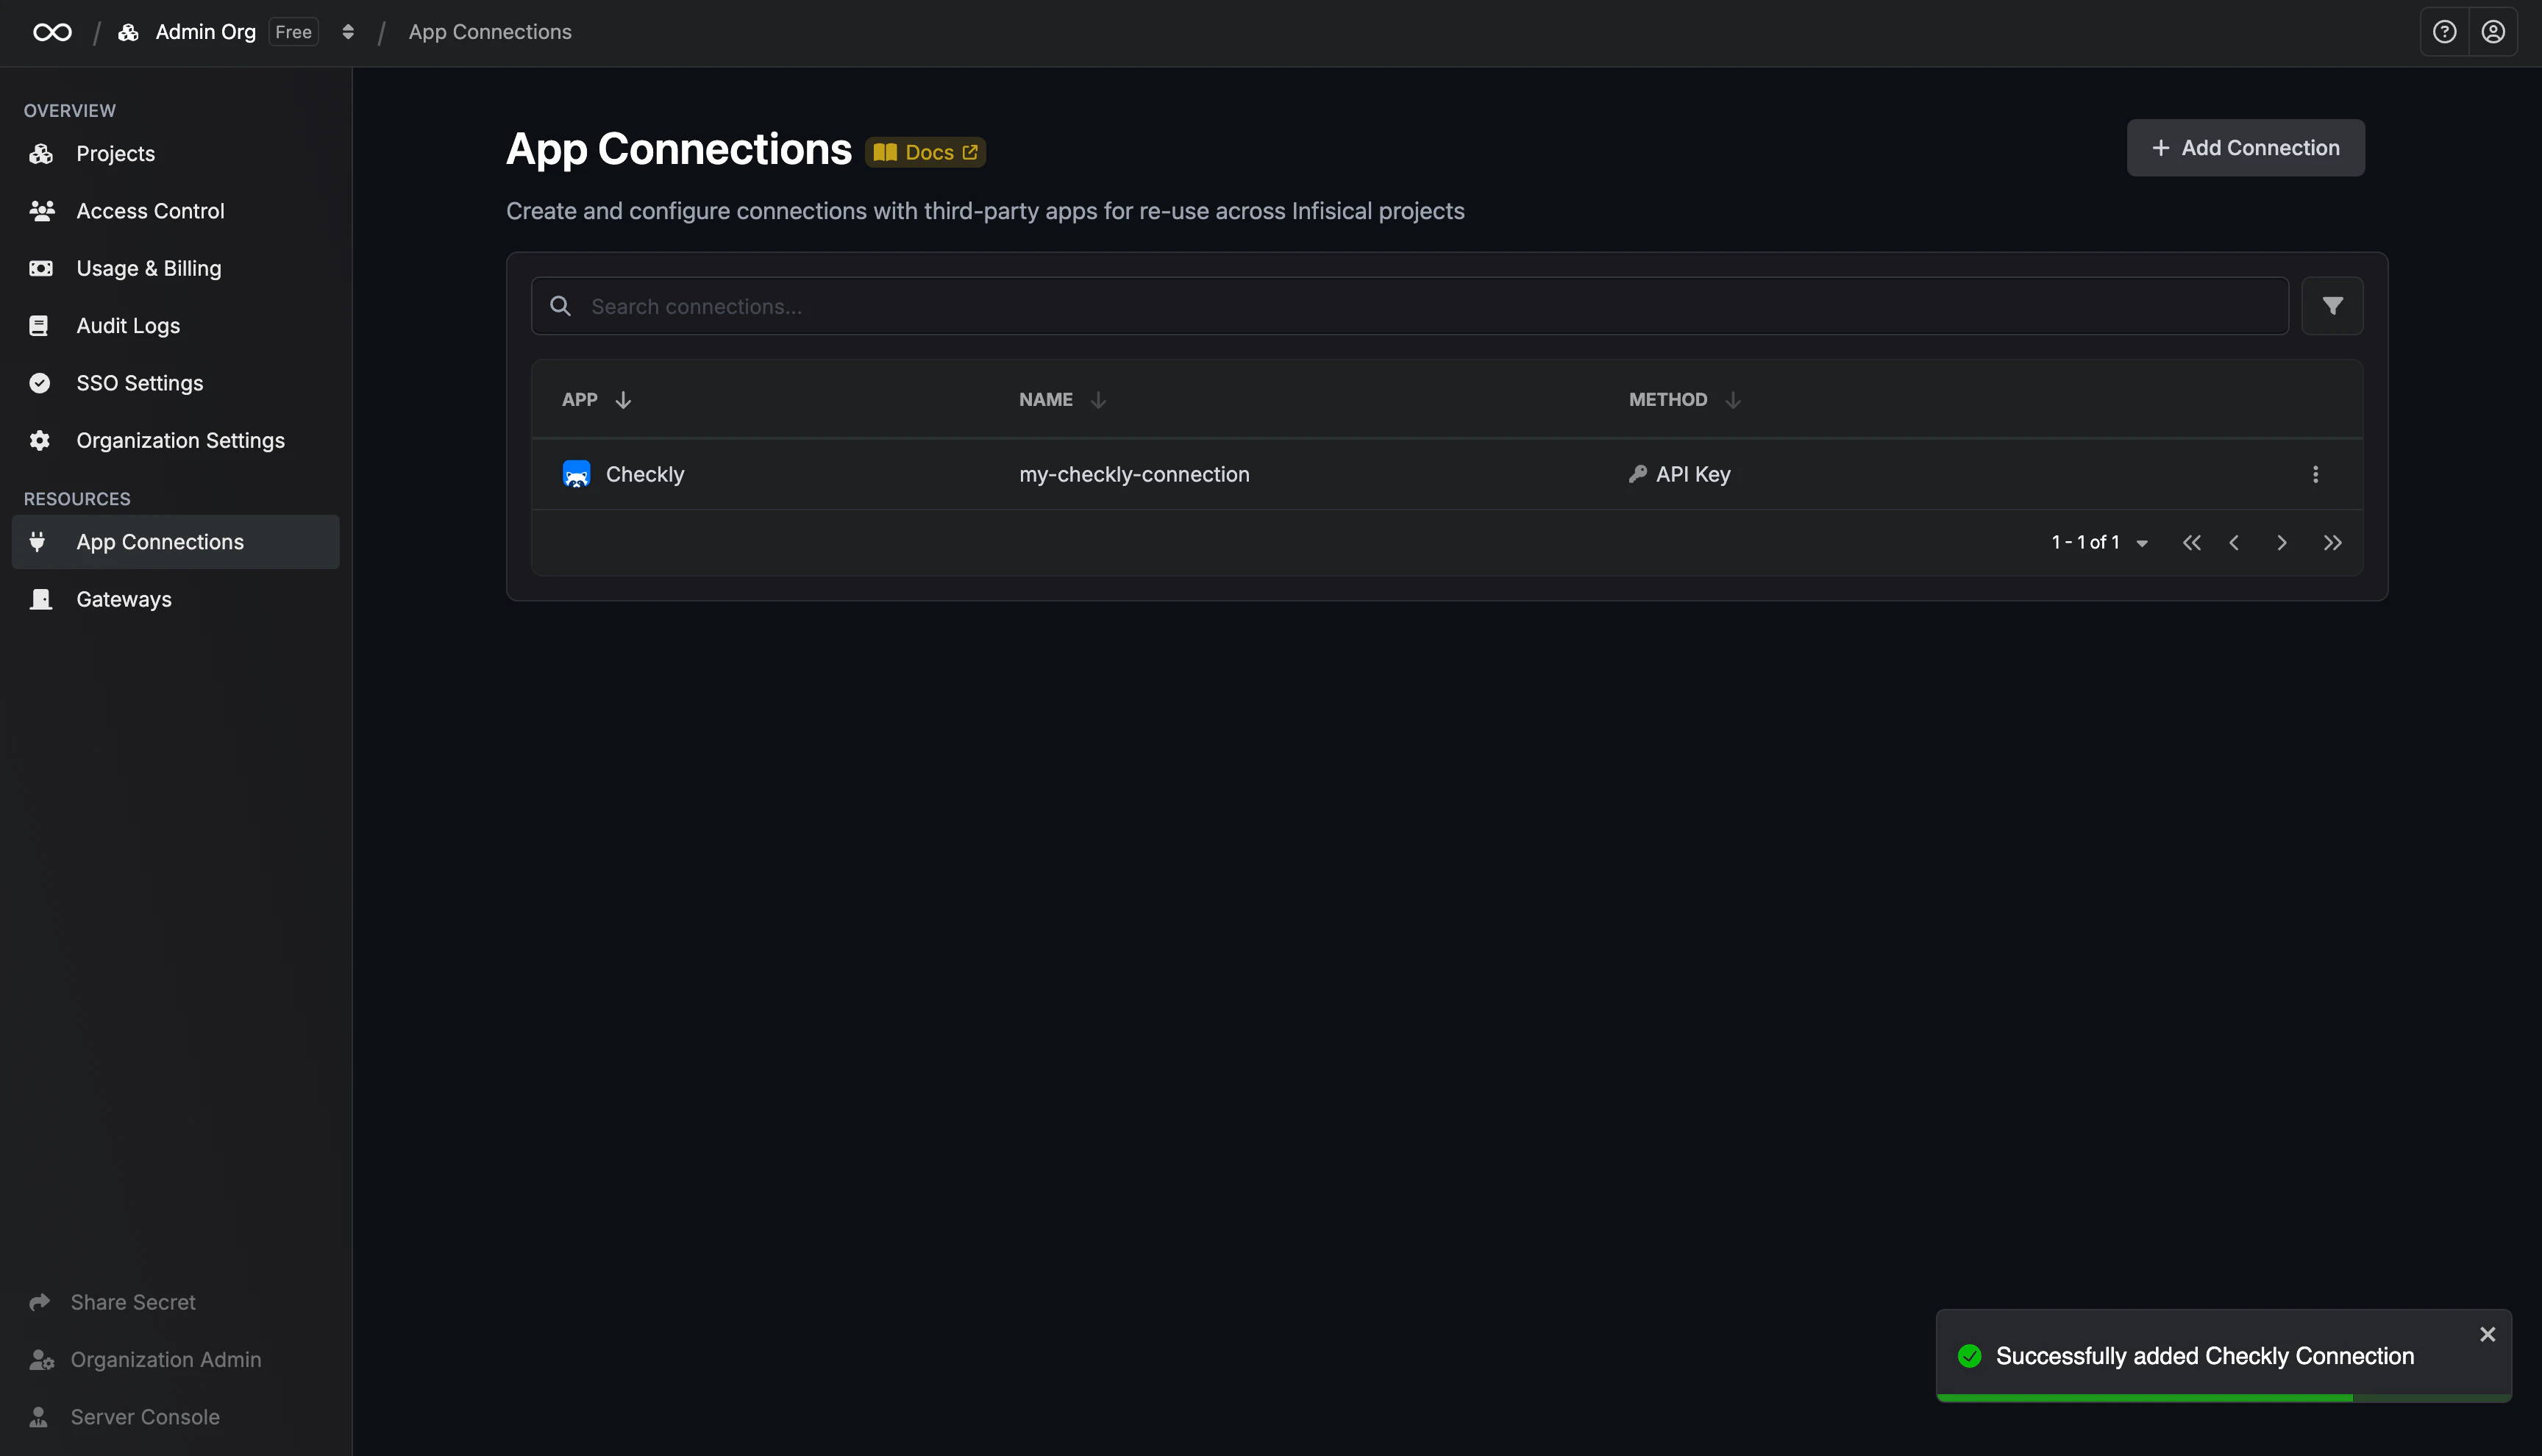Focus the Search connections field

pyautogui.click(x=1410, y=306)
